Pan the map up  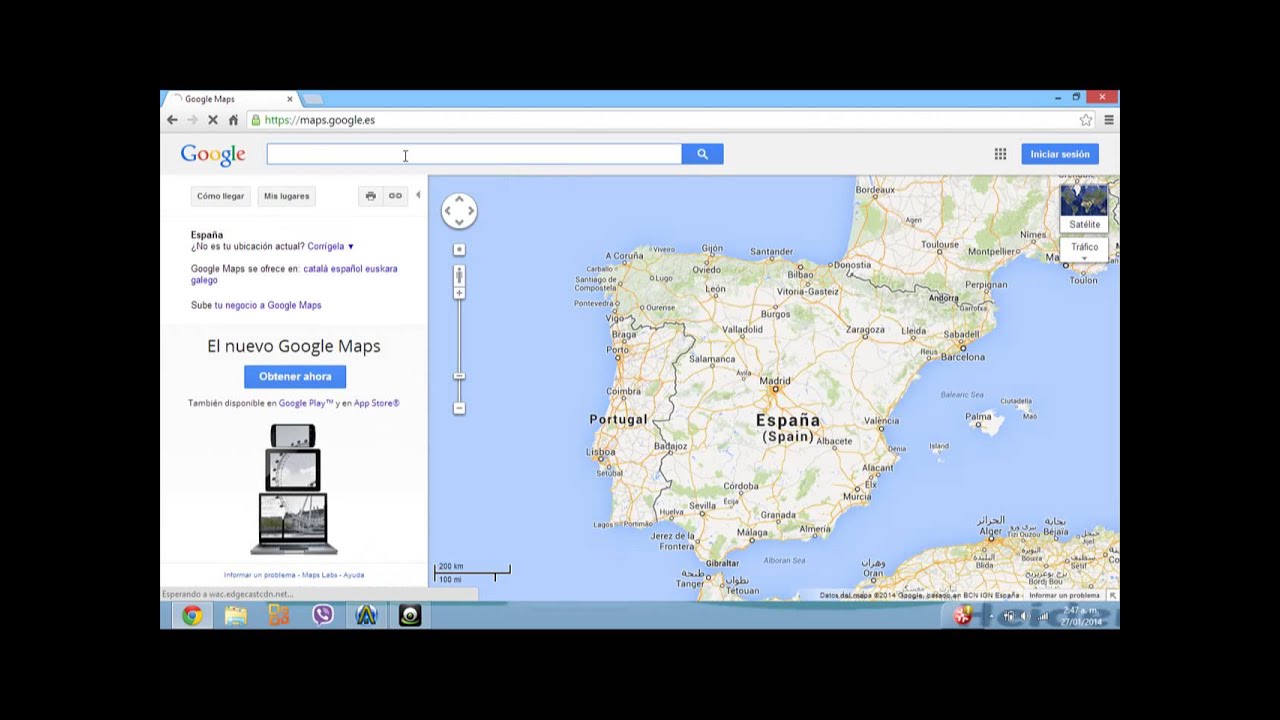coord(459,199)
